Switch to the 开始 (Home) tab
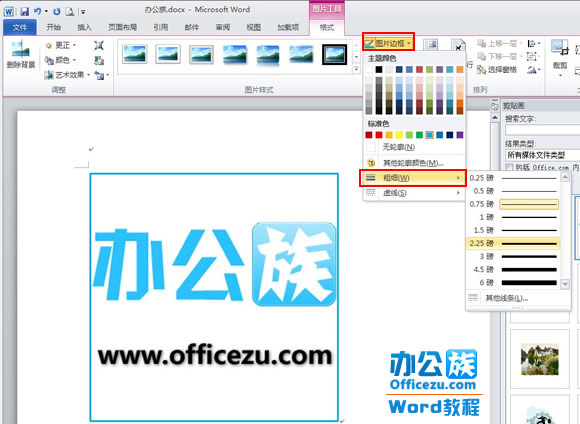Screen dimensions: 580x424 [54, 27]
